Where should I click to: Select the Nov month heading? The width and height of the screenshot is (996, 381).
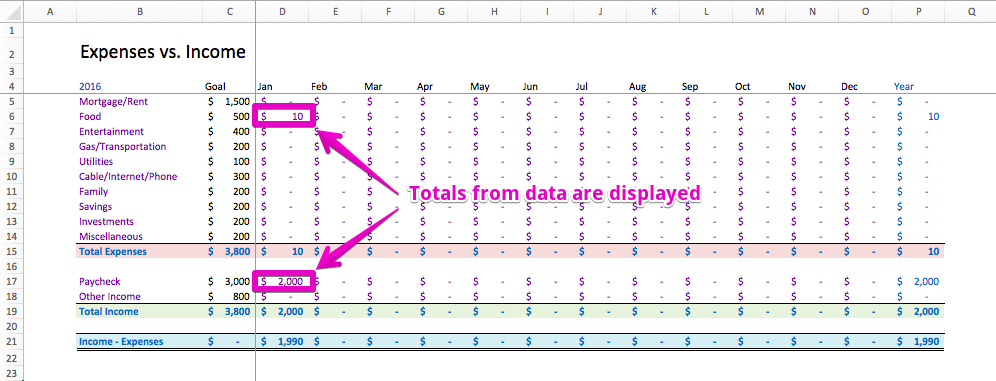(797, 86)
